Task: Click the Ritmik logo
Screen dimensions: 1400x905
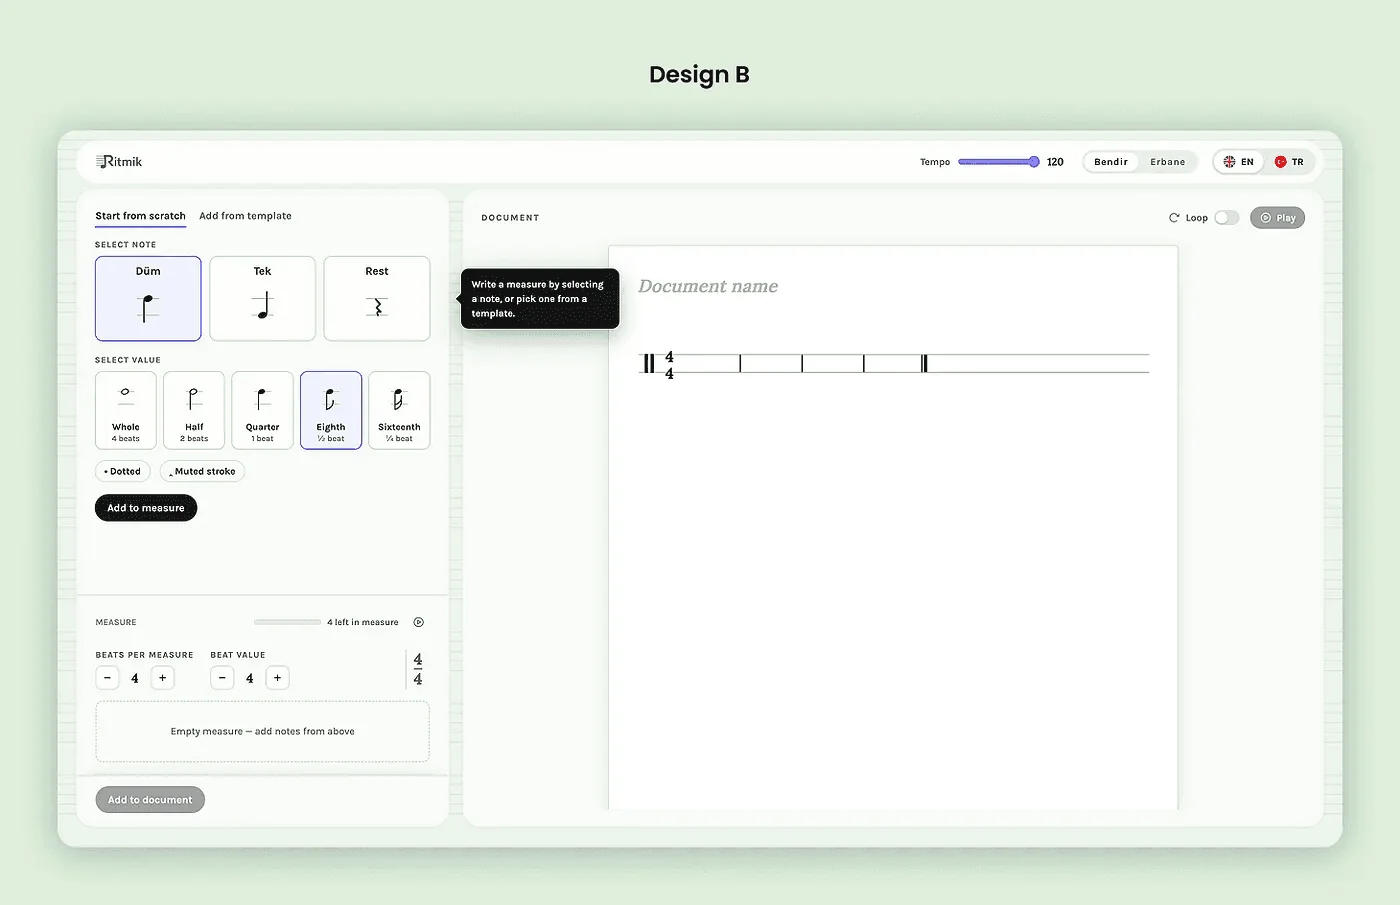Action: point(119,161)
